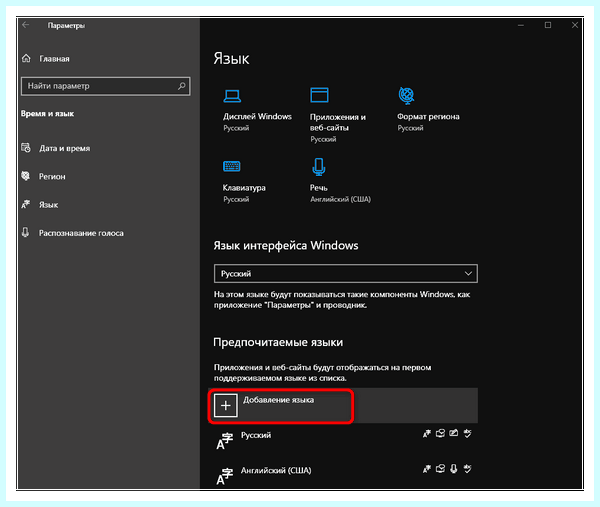Close the Параметры window
Screen dimensions: 600x507
tap(575, 25)
